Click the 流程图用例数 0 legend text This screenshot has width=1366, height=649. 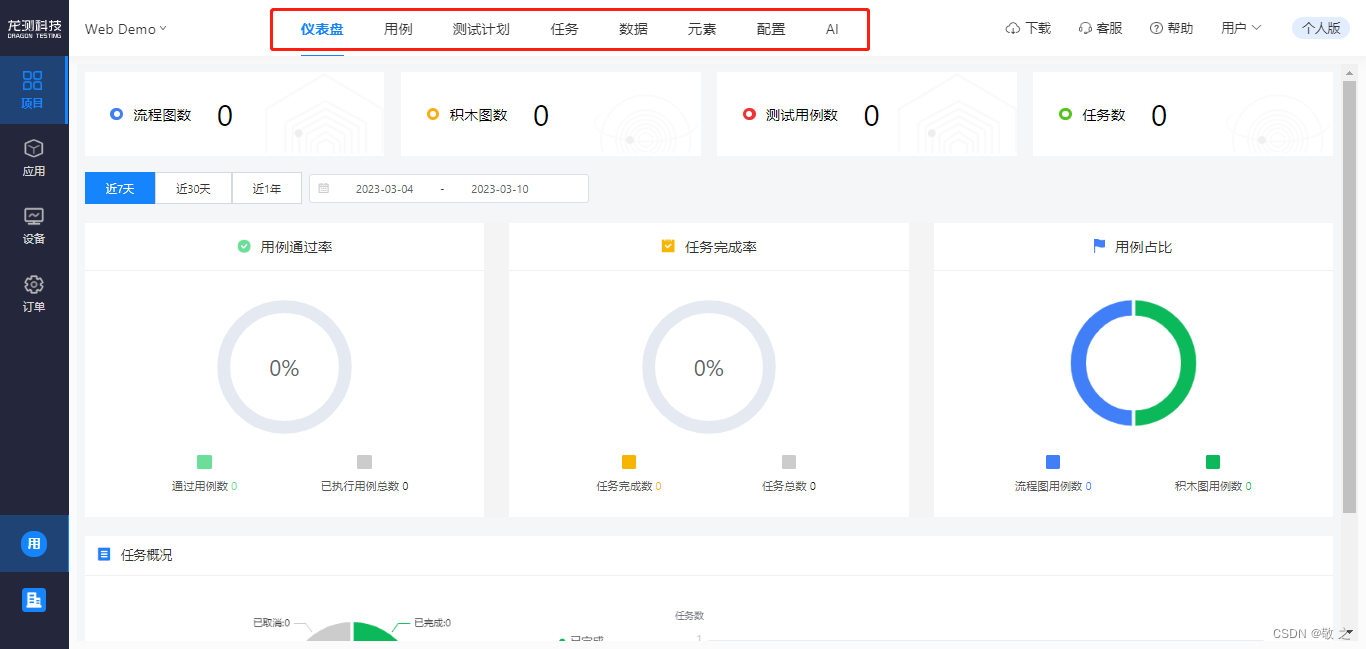pyautogui.click(x=1053, y=486)
